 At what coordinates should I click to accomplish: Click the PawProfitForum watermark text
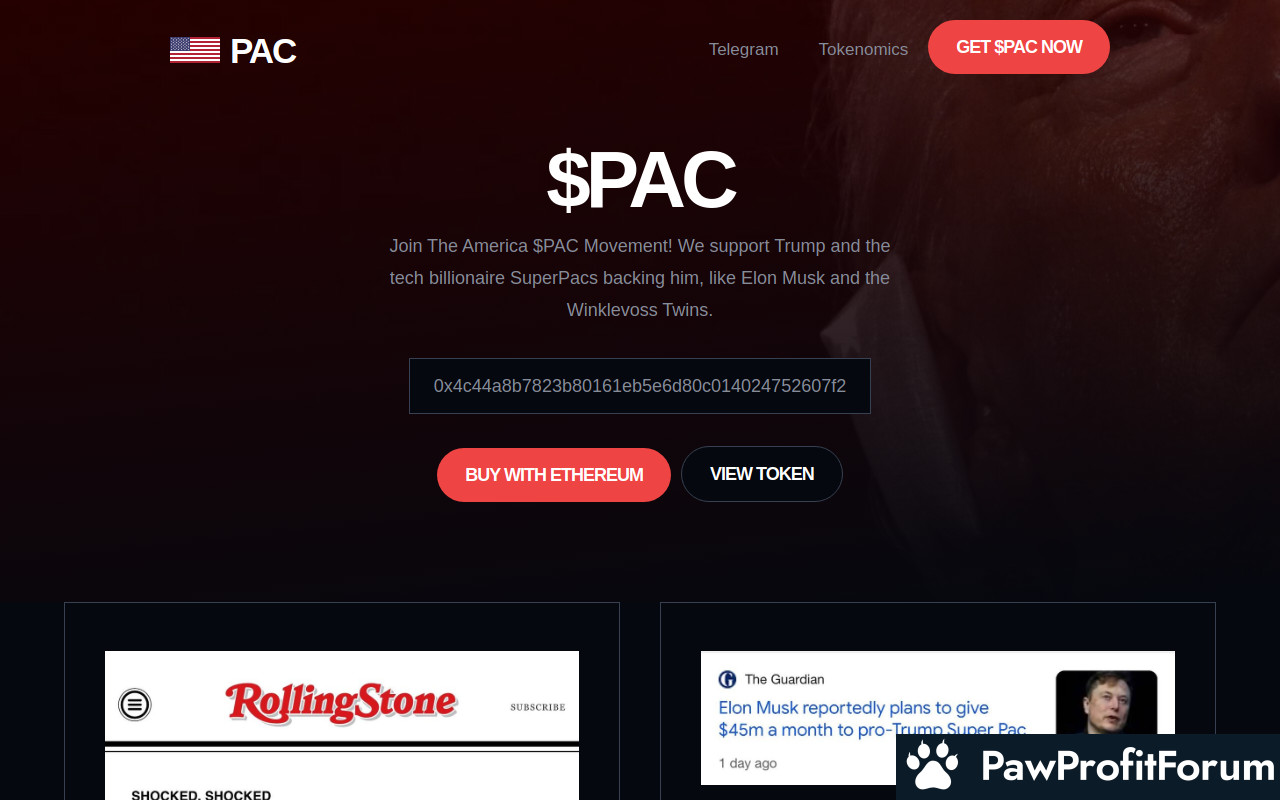(1127, 767)
